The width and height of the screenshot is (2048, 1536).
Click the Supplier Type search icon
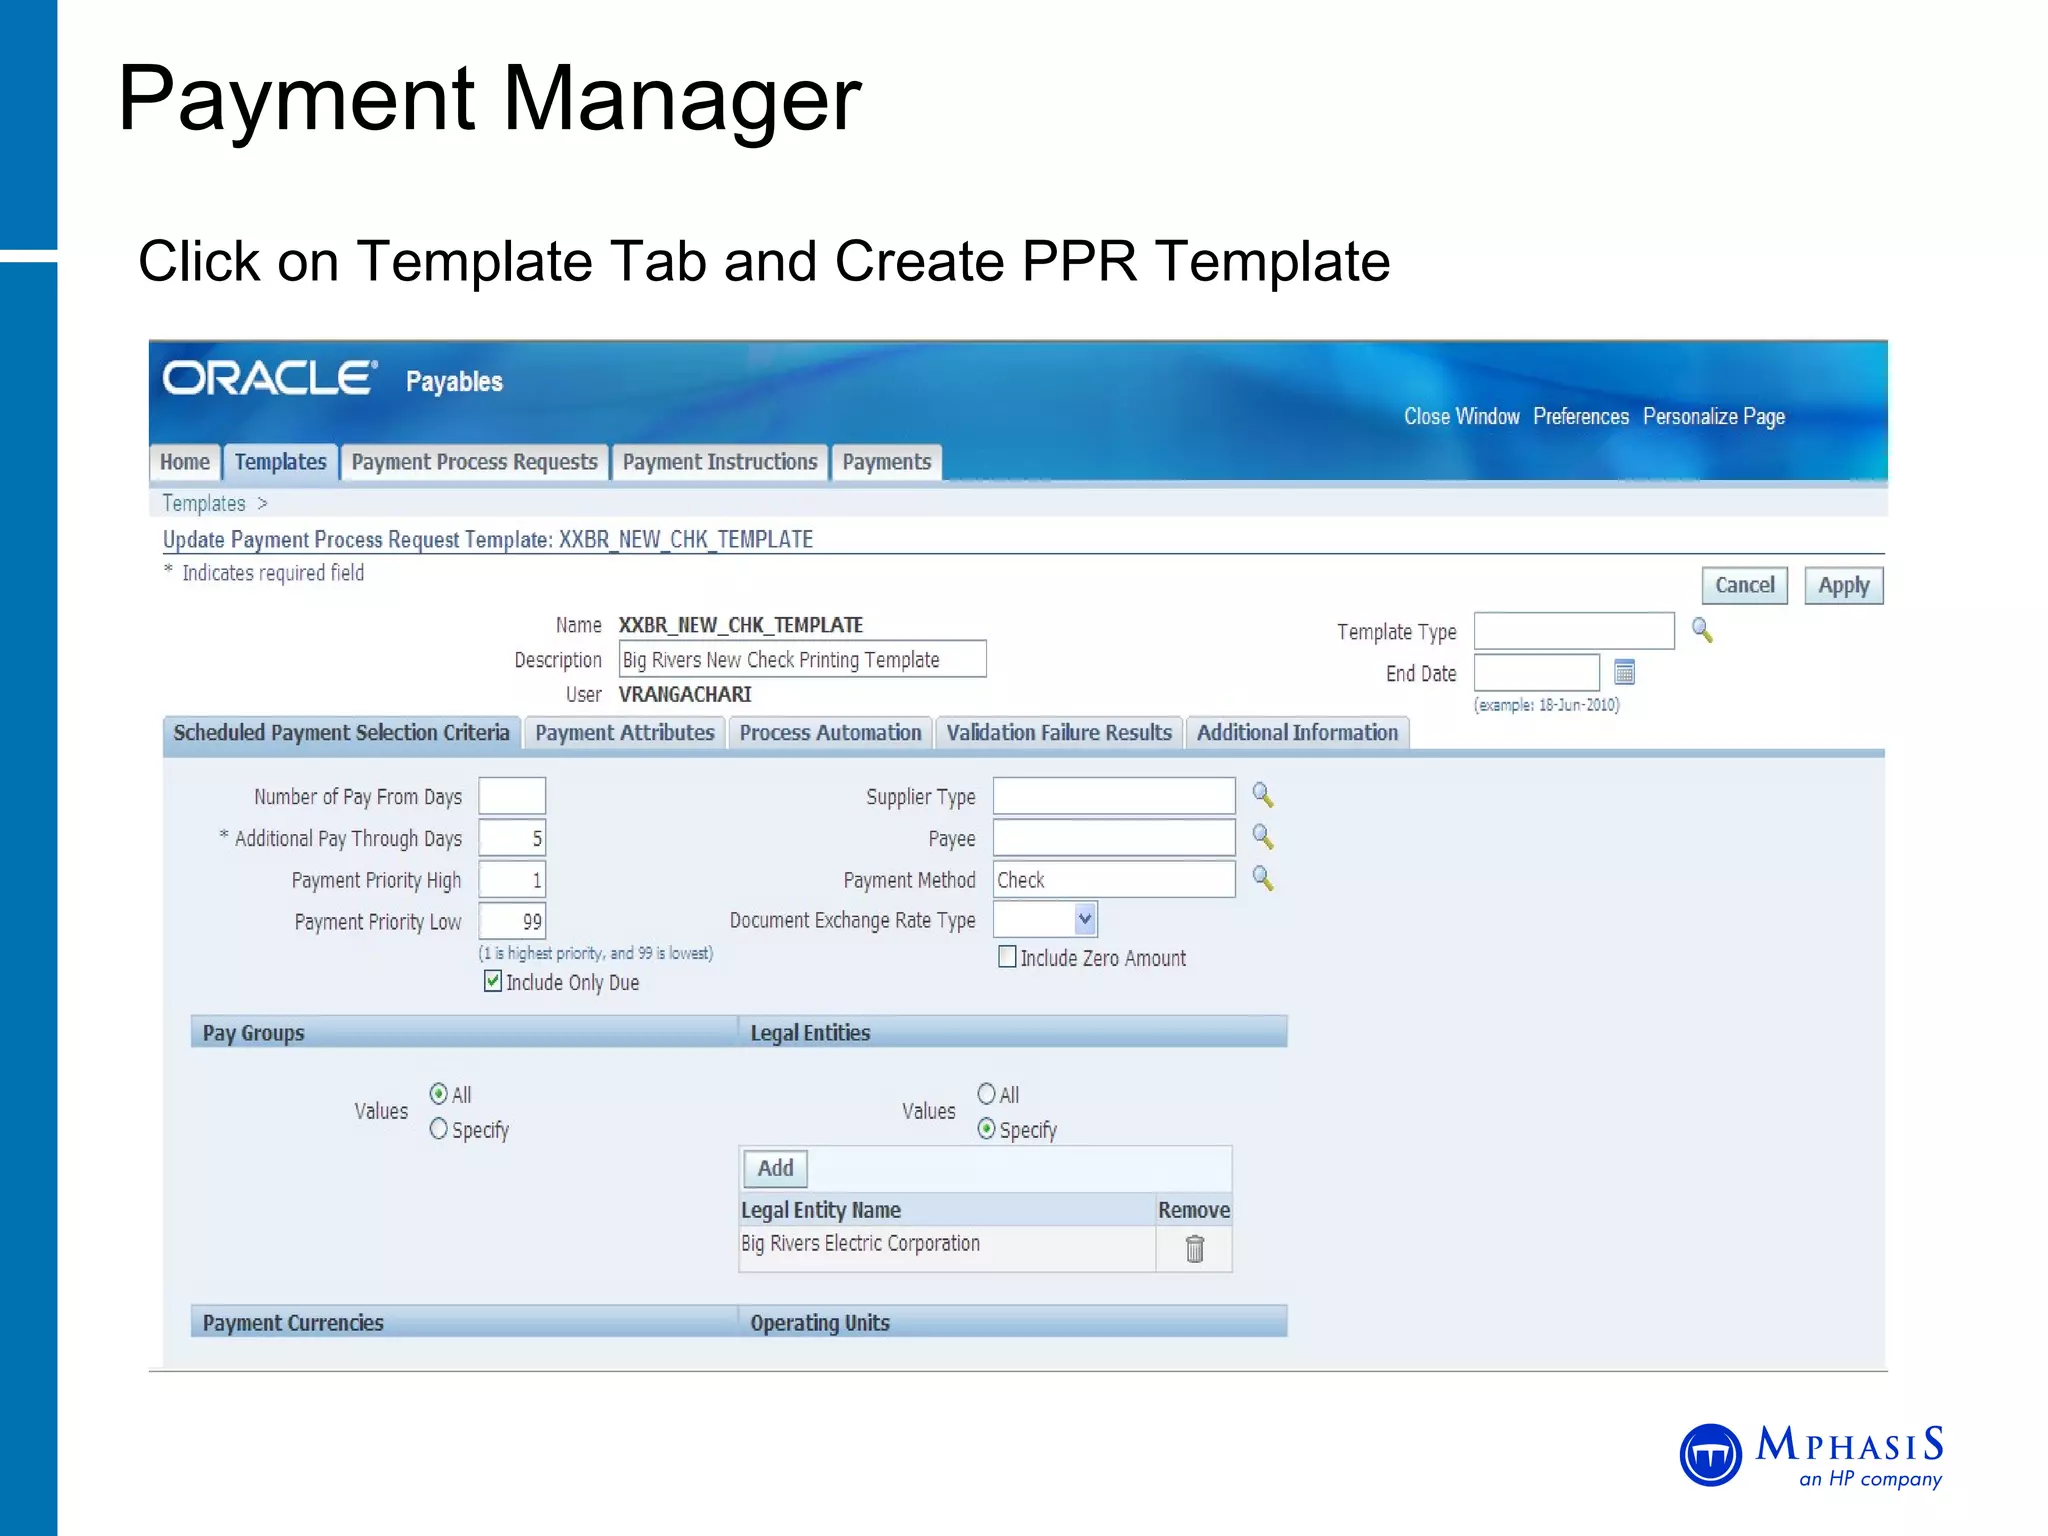coord(1262,795)
